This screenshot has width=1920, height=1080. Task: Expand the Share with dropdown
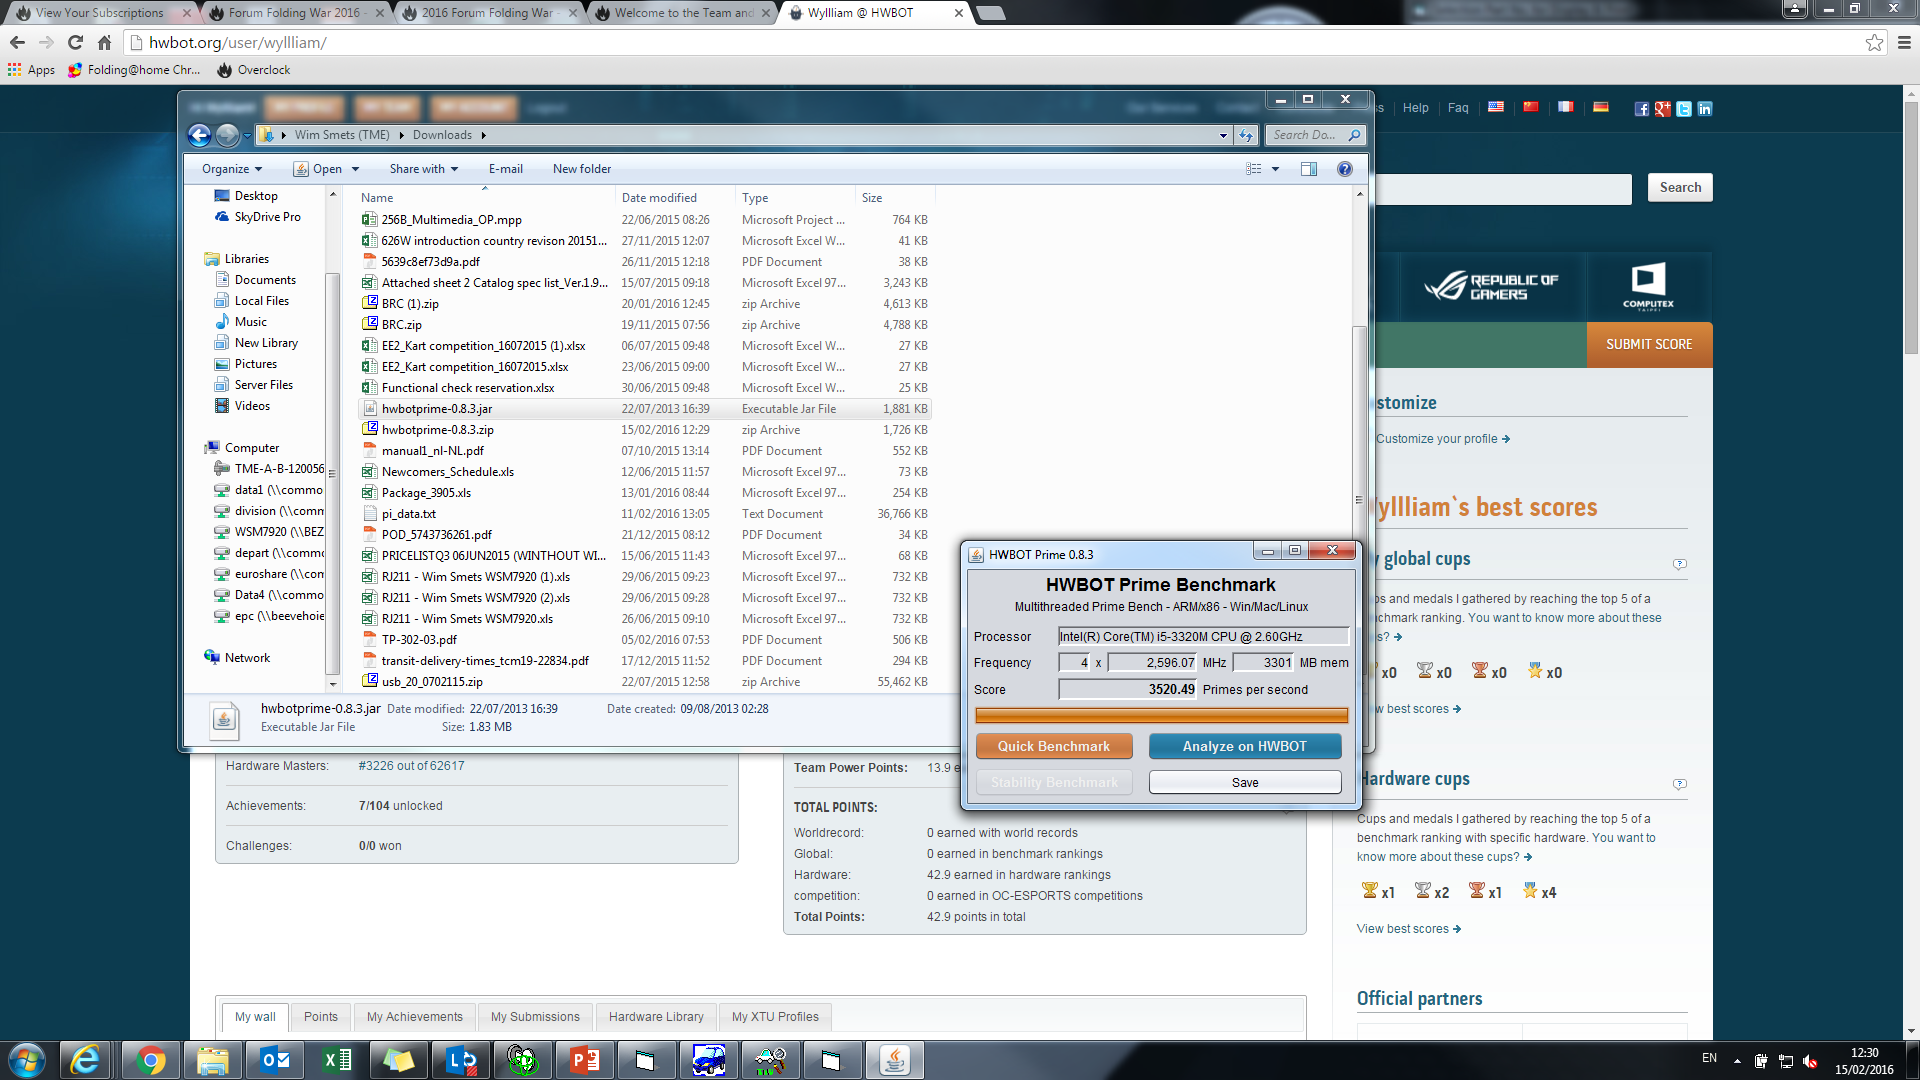(424, 169)
